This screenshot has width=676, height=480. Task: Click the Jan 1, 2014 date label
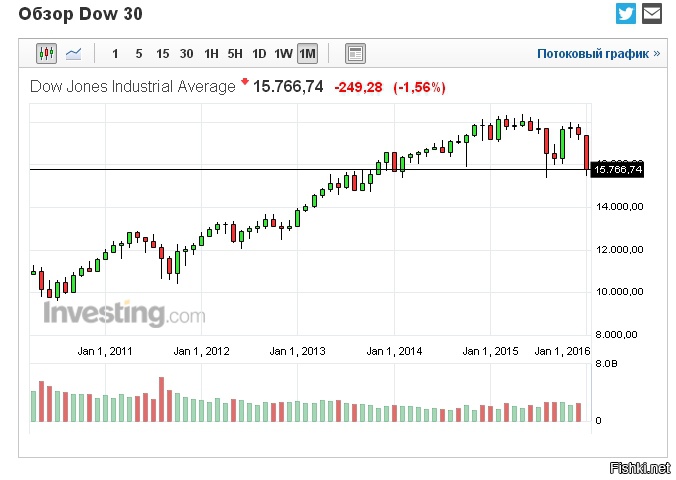click(394, 351)
